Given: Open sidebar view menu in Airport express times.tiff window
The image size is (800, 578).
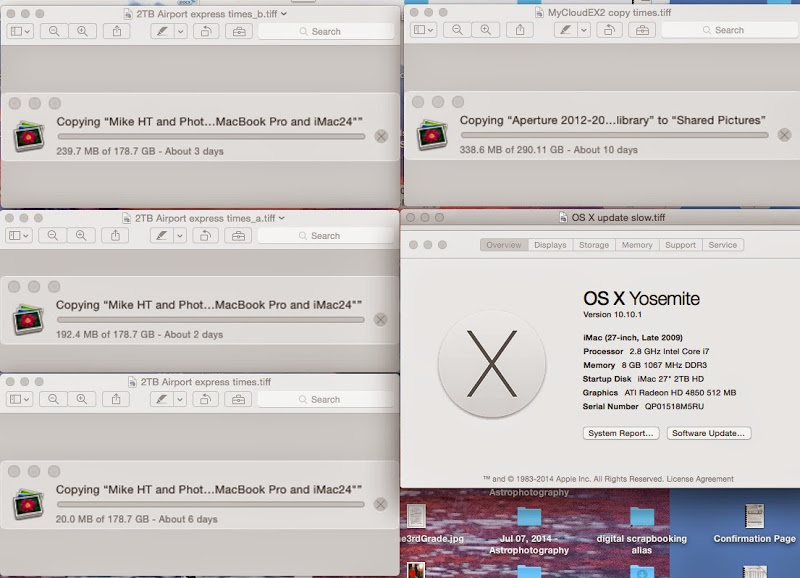Looking at the screenshot, I should (x=19, y=399).
